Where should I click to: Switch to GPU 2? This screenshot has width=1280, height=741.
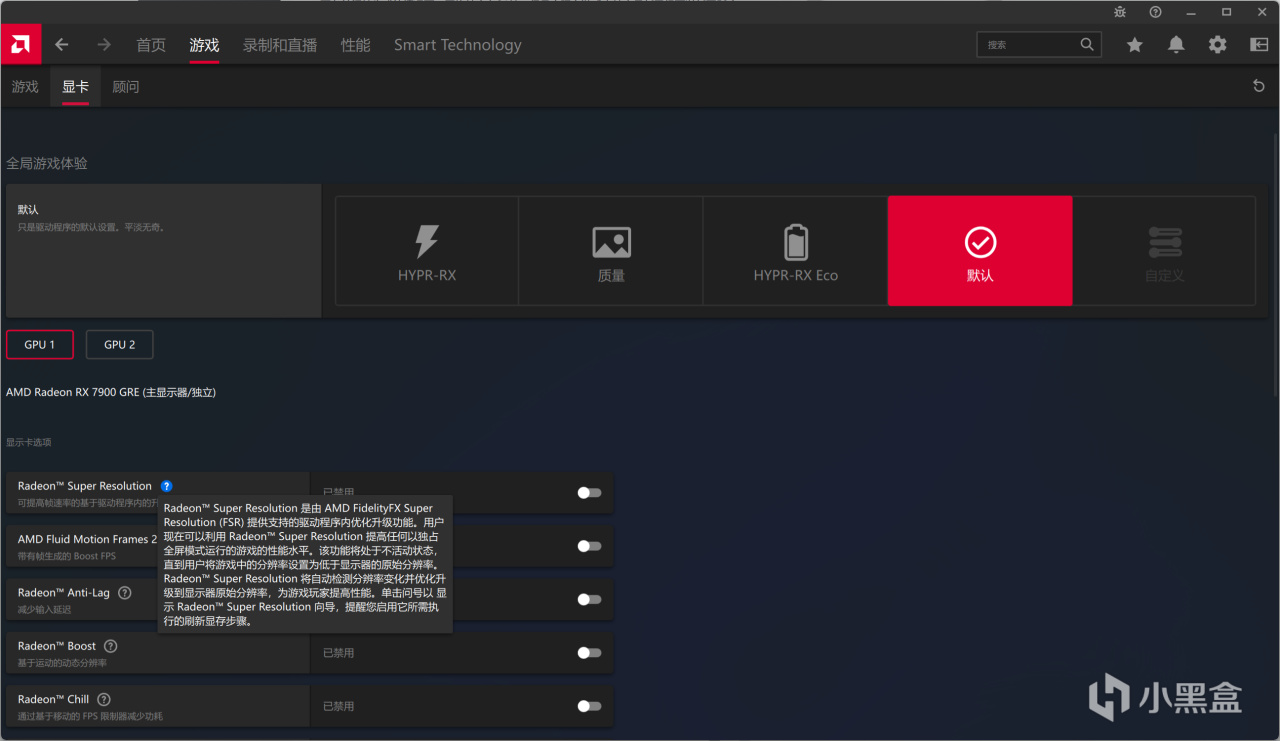click(x=119, y=344)
